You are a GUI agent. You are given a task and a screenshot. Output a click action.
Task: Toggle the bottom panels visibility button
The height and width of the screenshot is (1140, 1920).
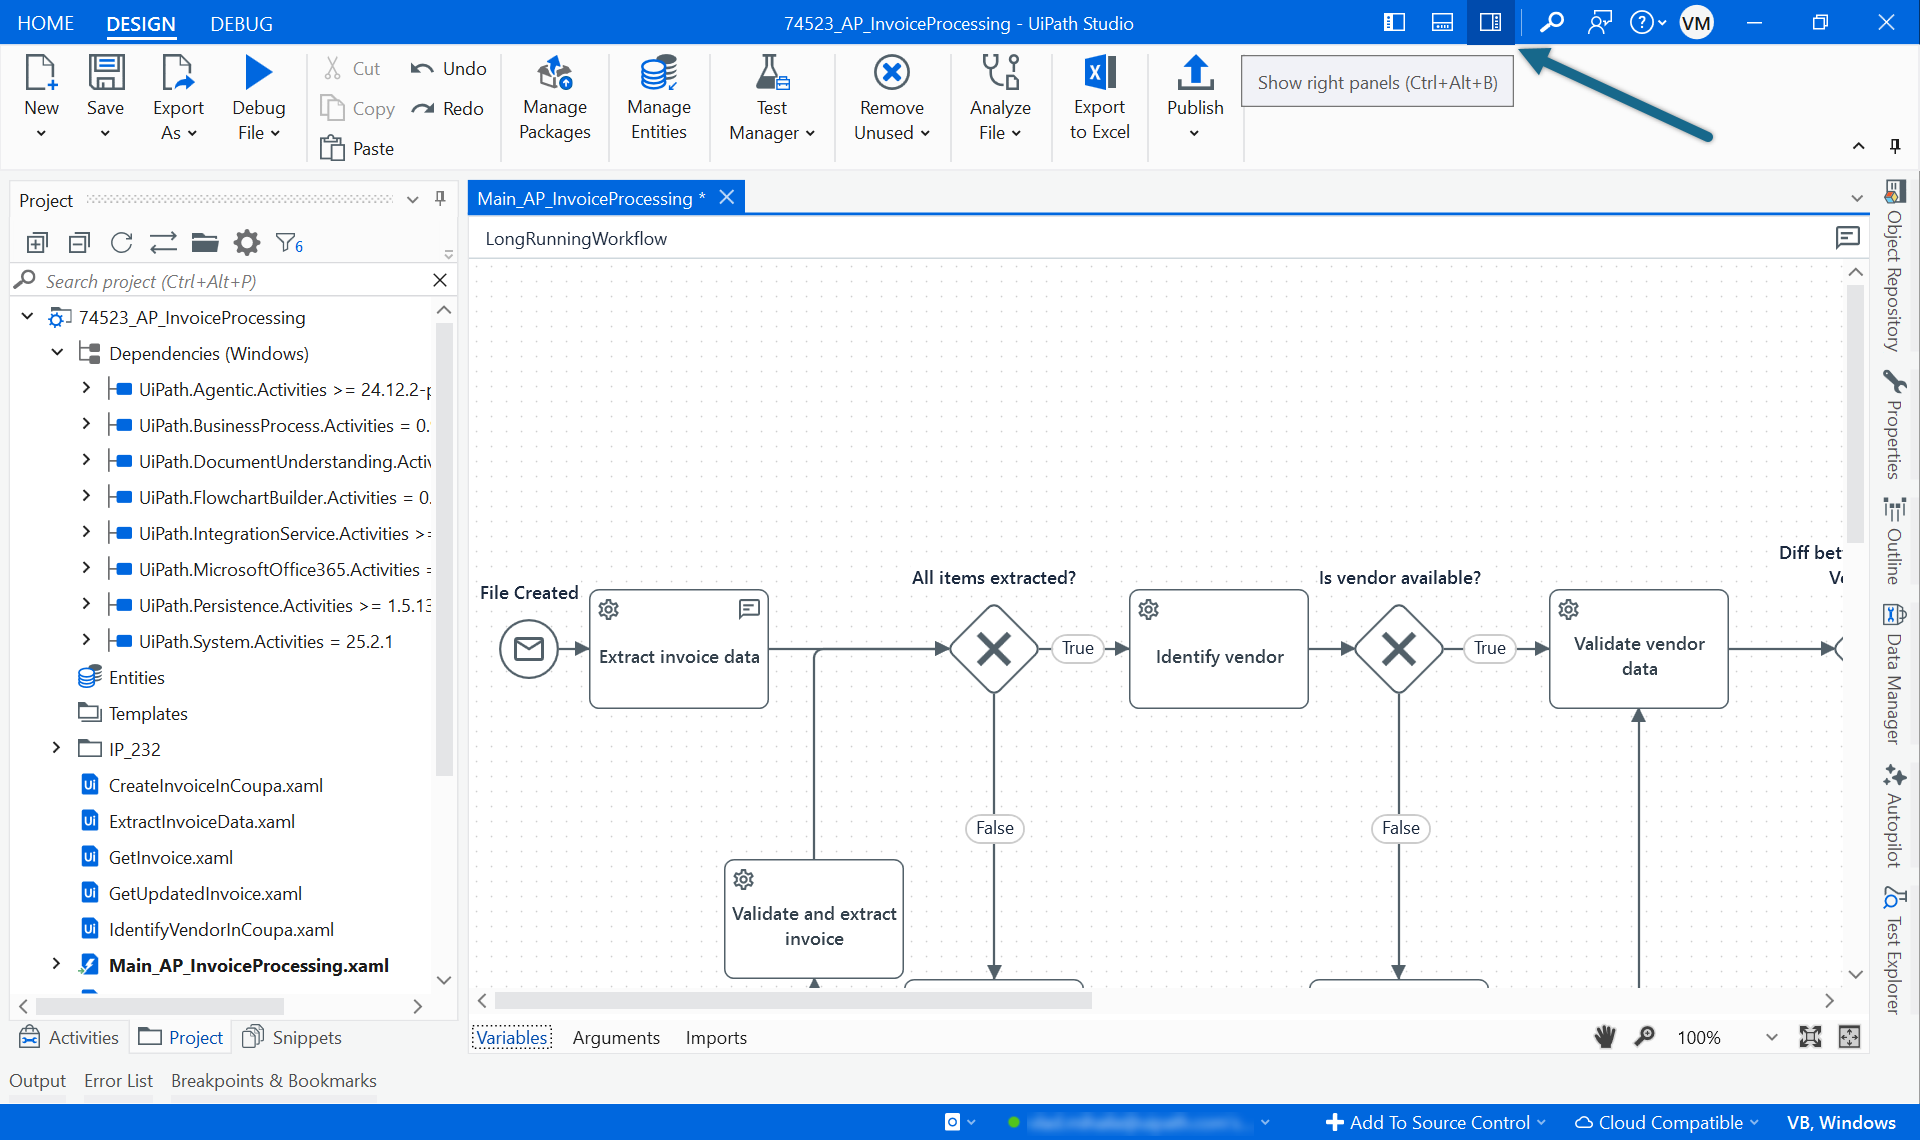(x=1442, y=22)
